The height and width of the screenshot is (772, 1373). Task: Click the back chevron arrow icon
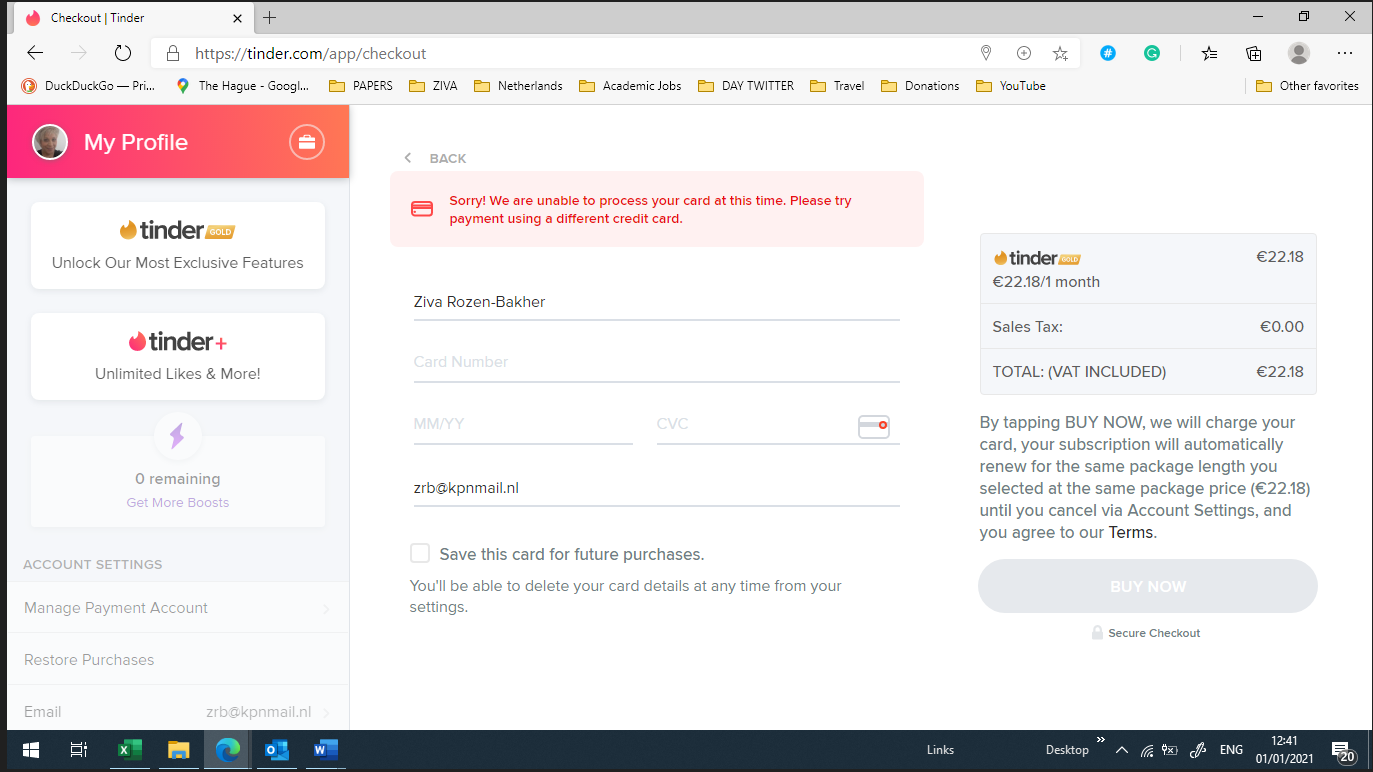click(407, 158)
